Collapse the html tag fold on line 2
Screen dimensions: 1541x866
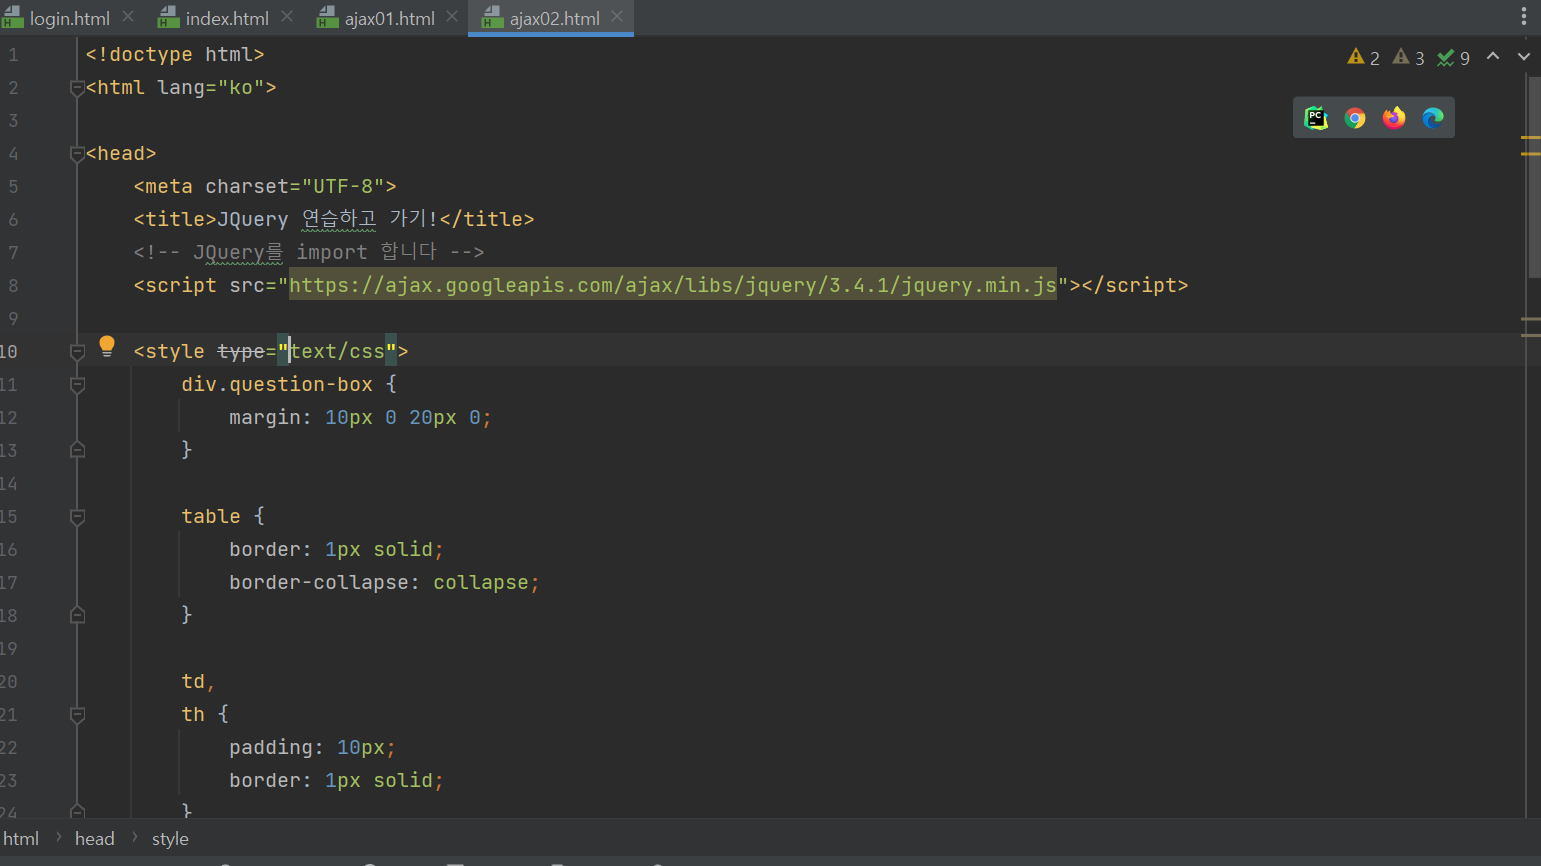[x=77, y=88]
